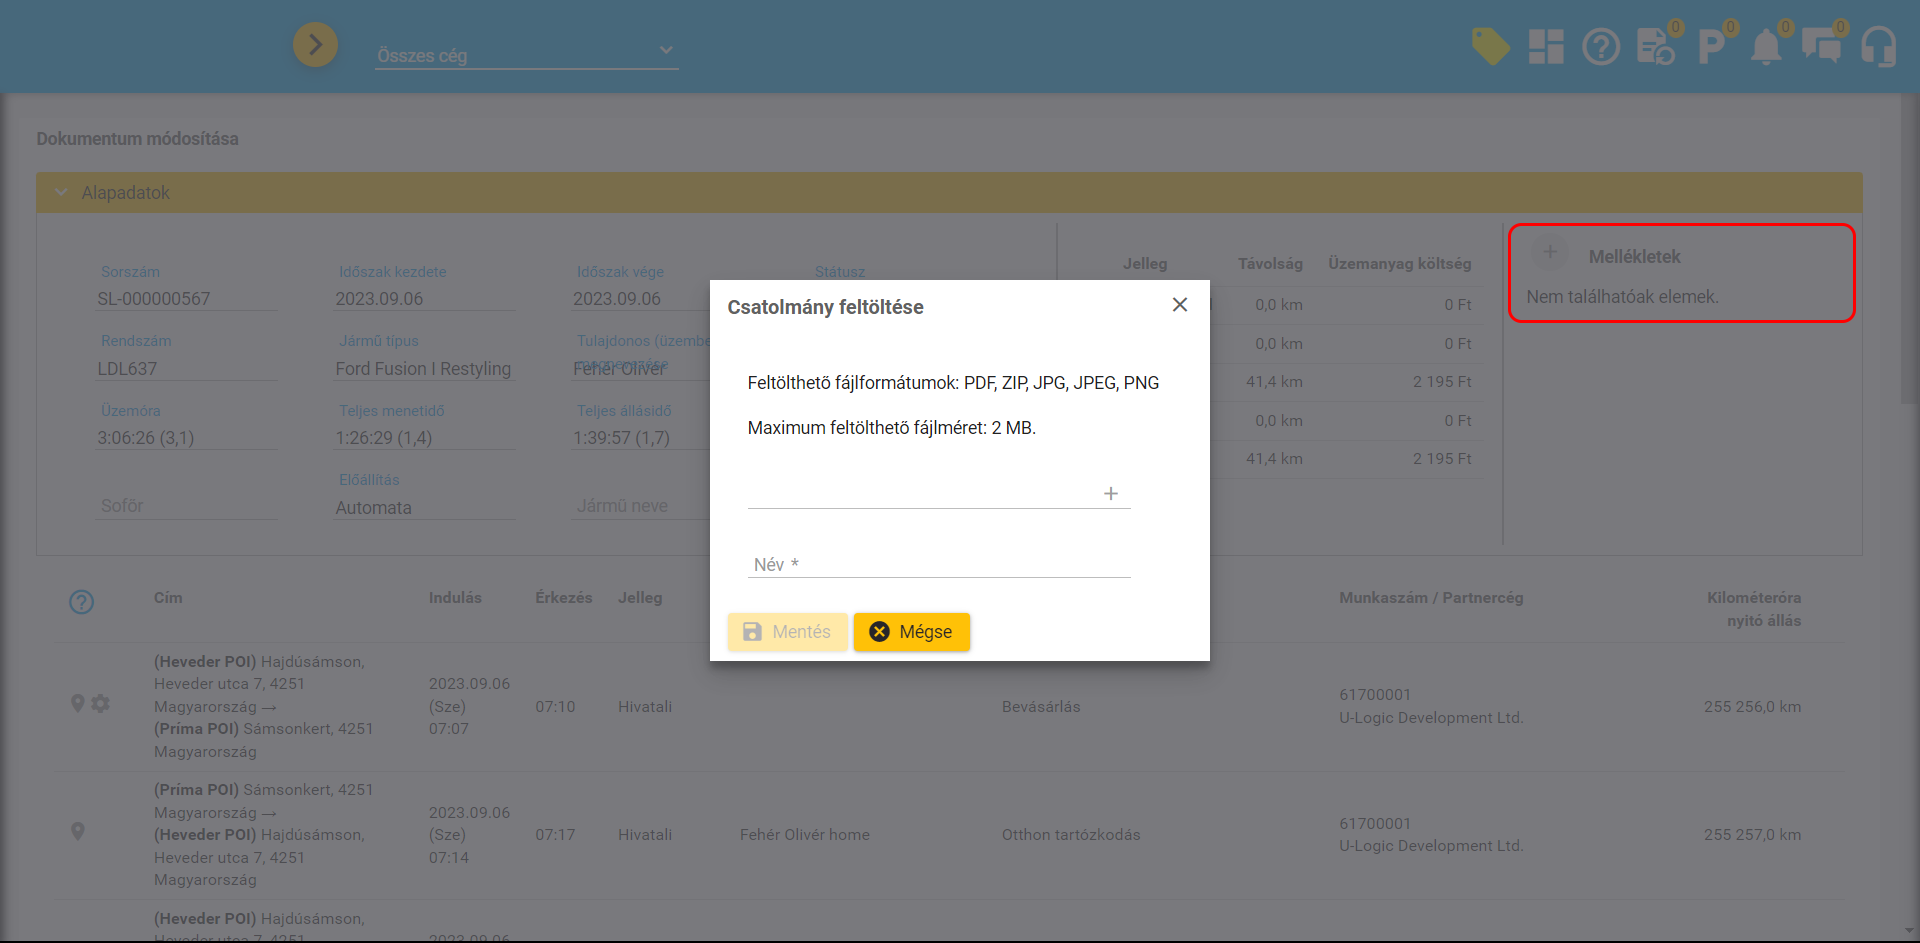This screenshot has width=1920, height=943.
Task: Open the document refresh icon
Action: click(x=1656, y=46)
